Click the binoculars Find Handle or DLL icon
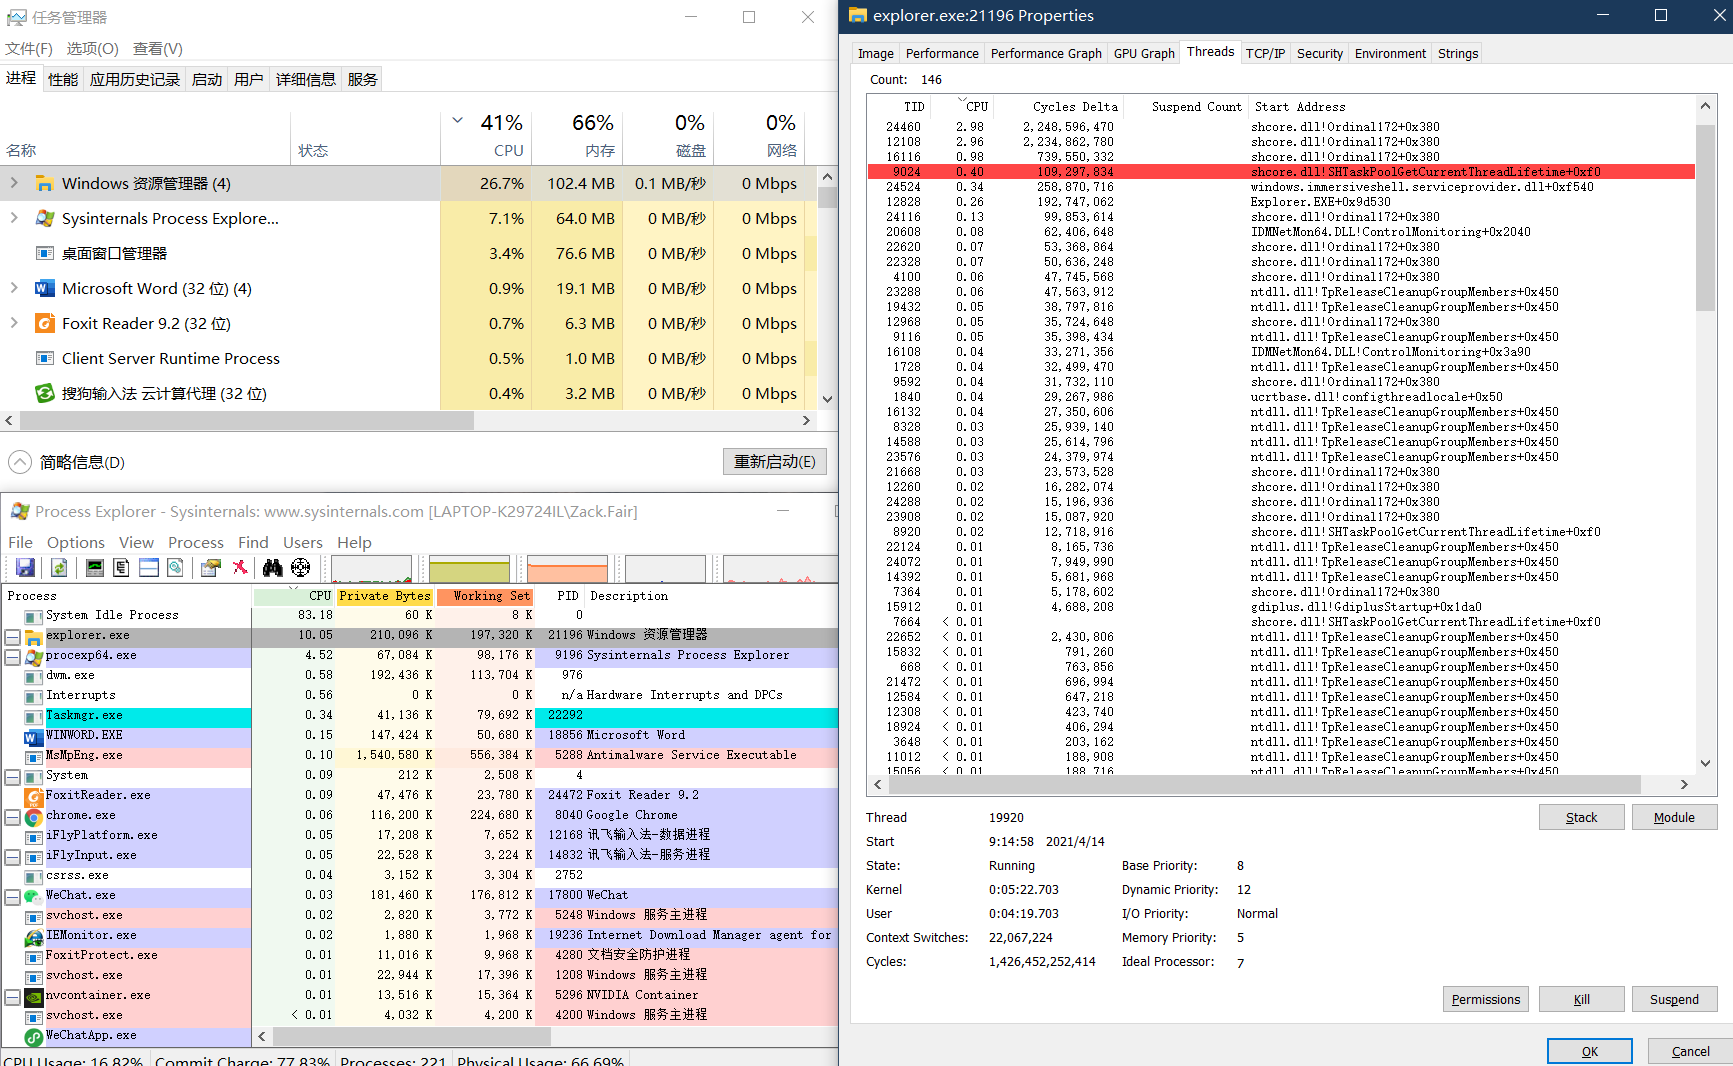 pos(272,568)
